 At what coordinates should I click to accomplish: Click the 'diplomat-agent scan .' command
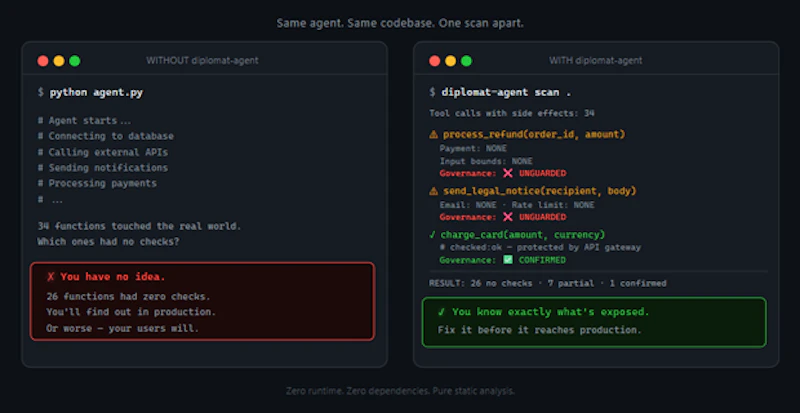pos(506,93)
